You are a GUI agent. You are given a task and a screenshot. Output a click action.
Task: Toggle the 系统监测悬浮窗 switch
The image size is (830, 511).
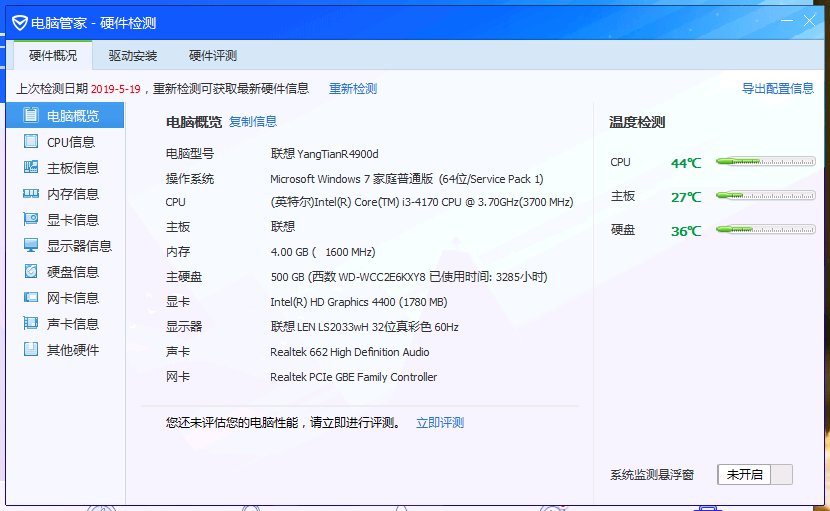tap(755, 474)
